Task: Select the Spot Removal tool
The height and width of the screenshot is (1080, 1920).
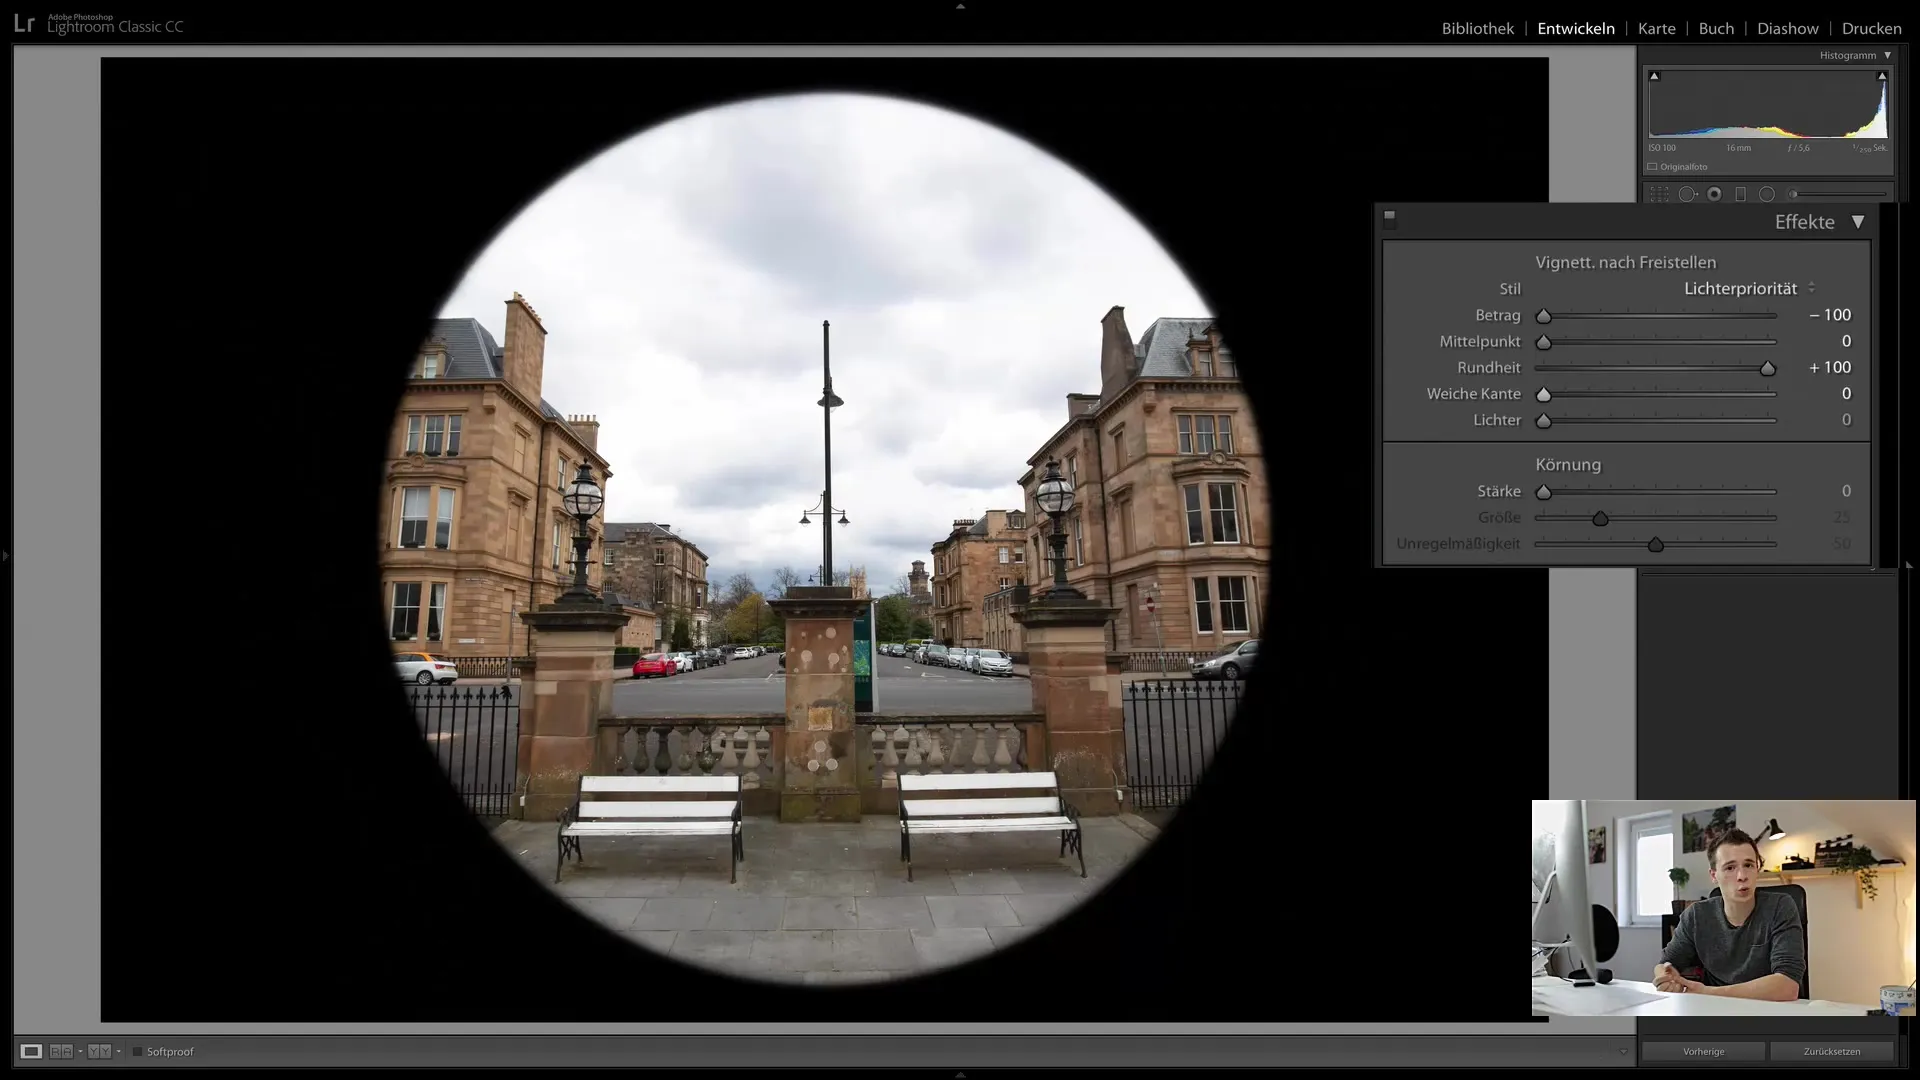Action: pos(1687,194)
